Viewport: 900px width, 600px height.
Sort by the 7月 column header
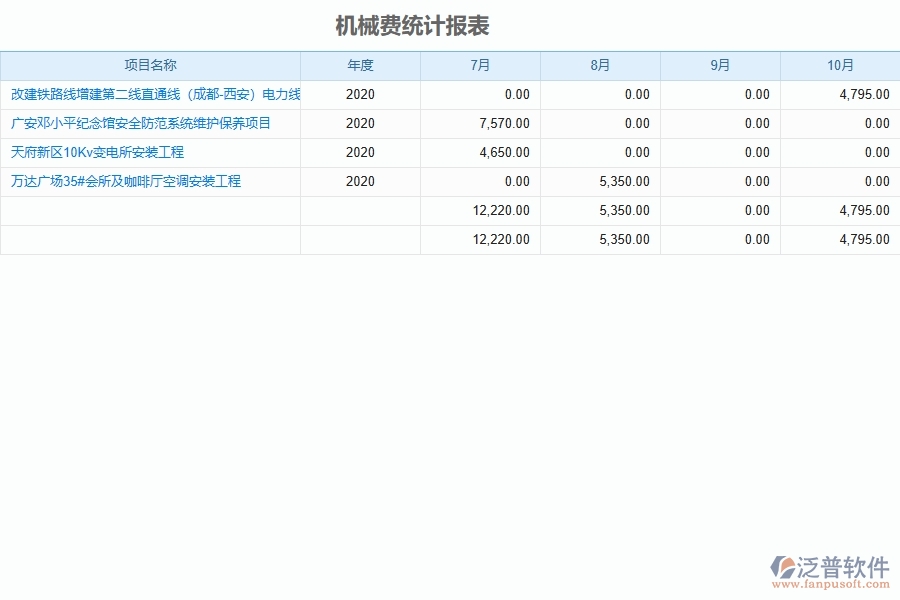[480, 65]
